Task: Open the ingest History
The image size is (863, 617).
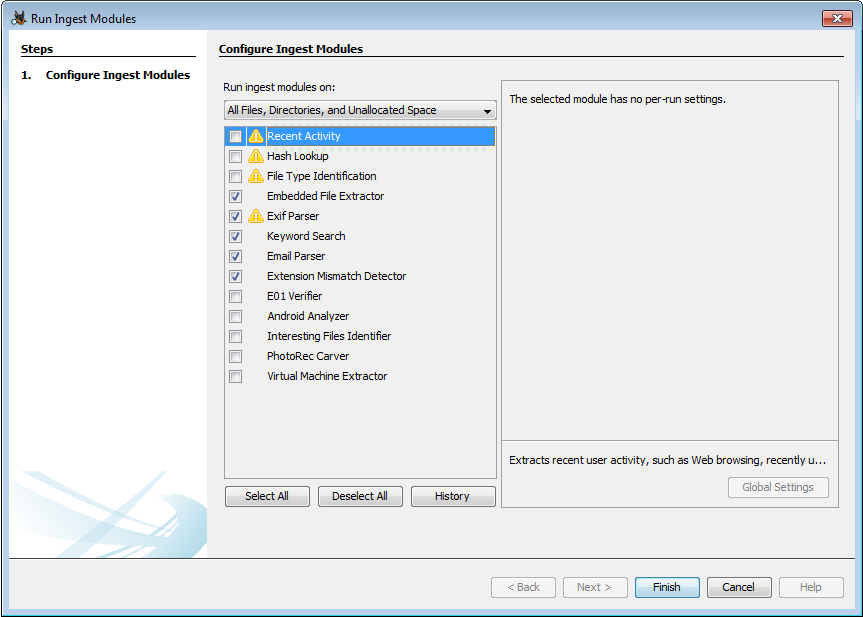Action: 452,496
